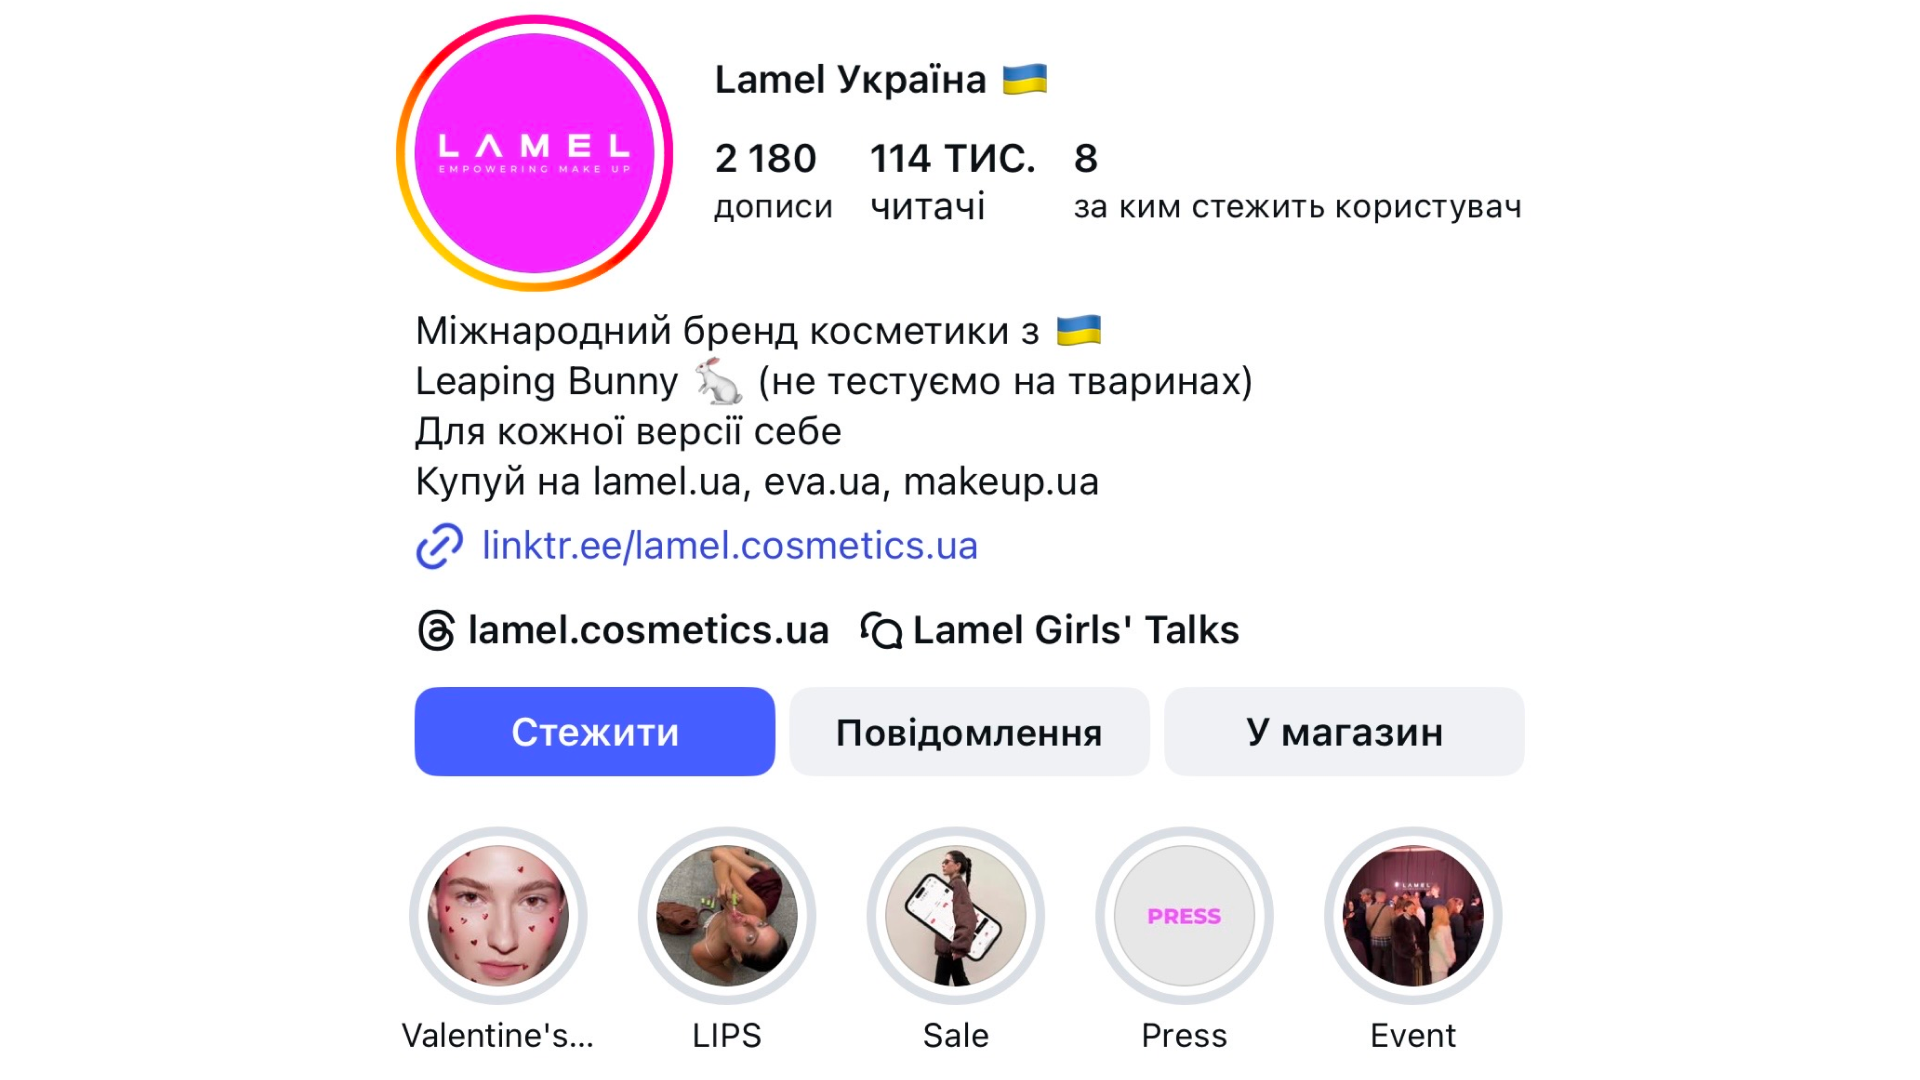Click the Повідомлення message button

click(969, 732)
